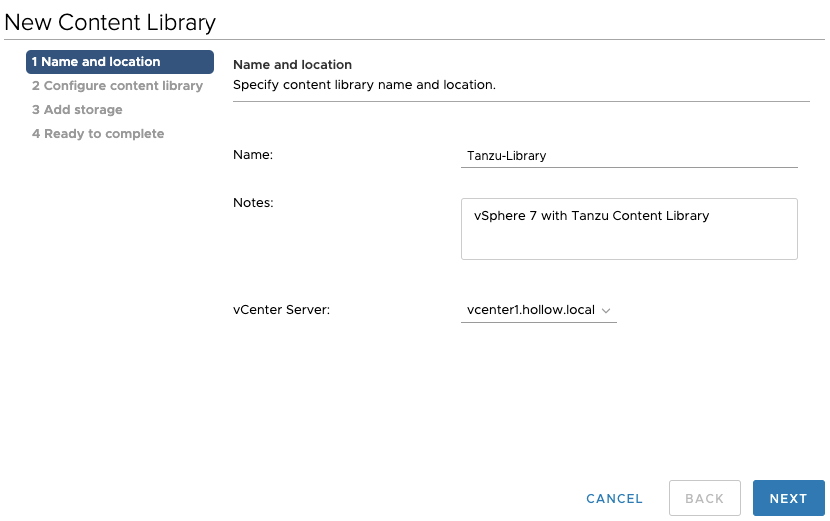Screen dimensions: 830x521
Task: Select step 1 Name and location
Action: [120, 62]
